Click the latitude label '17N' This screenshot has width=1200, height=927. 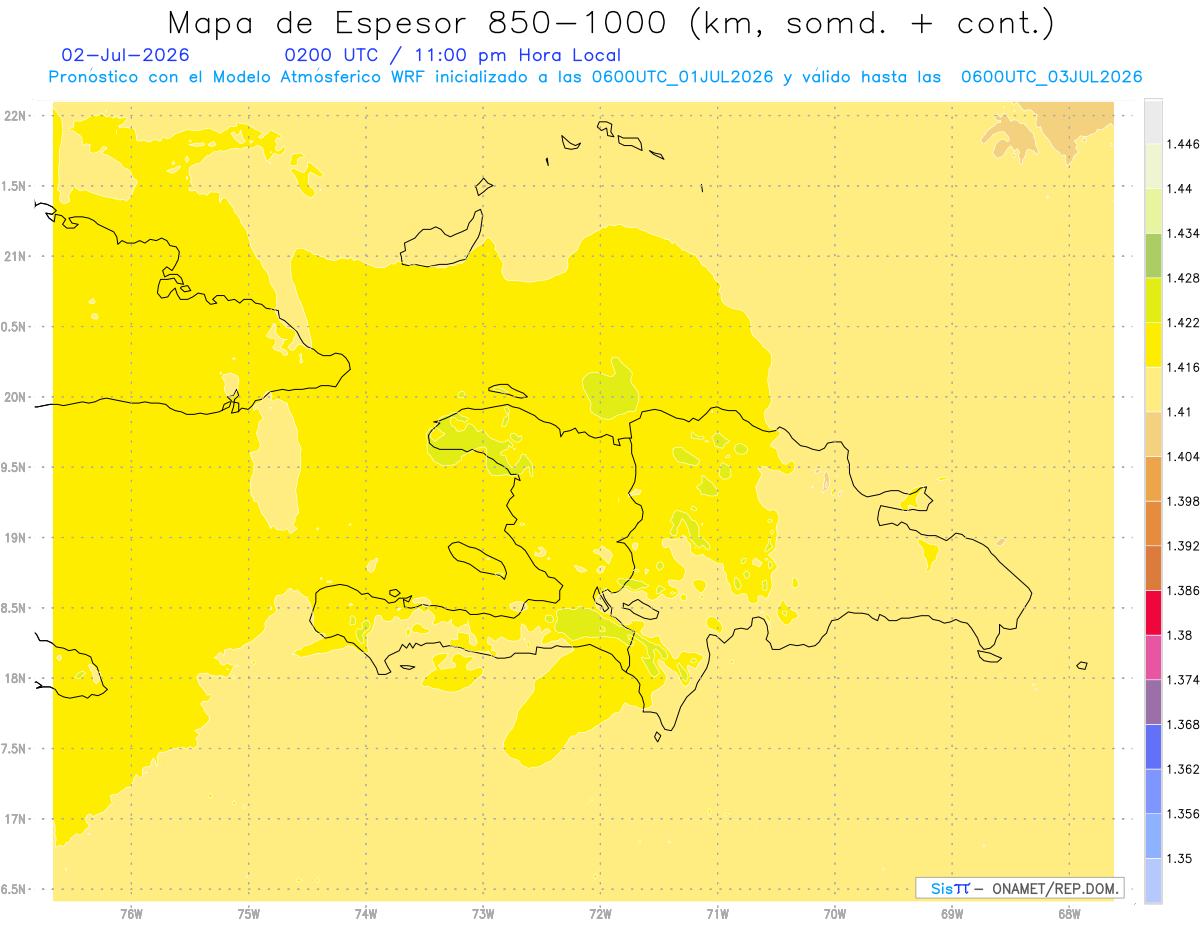(16, 819)
